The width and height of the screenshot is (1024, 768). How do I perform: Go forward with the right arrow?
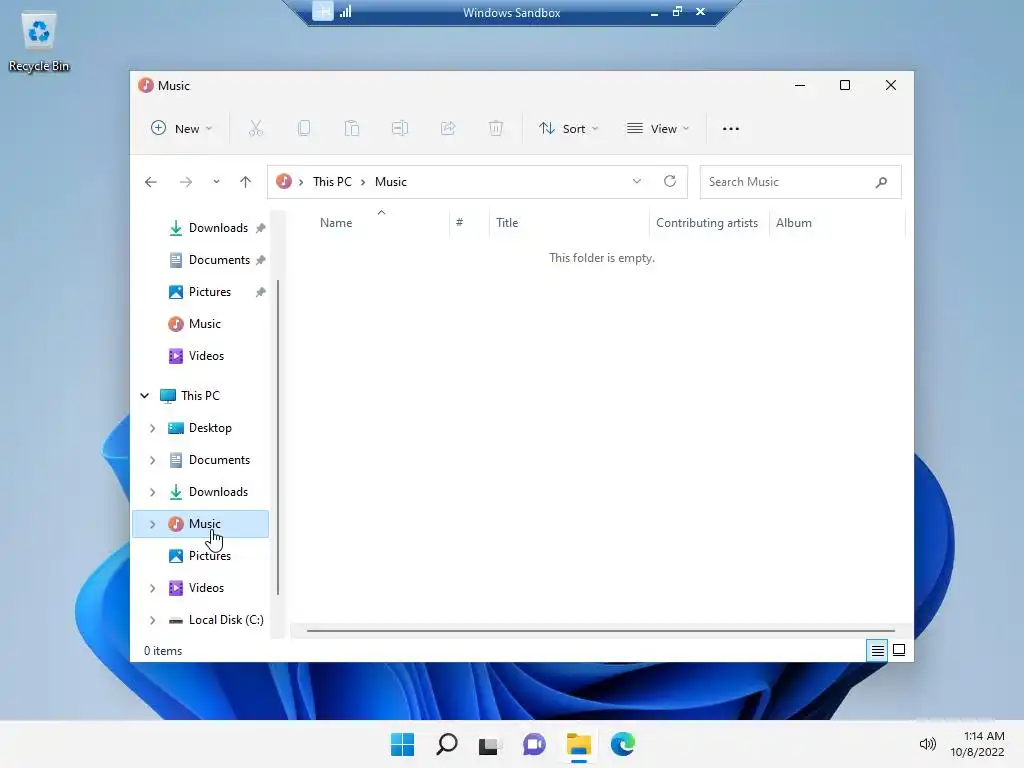(186, 182)
